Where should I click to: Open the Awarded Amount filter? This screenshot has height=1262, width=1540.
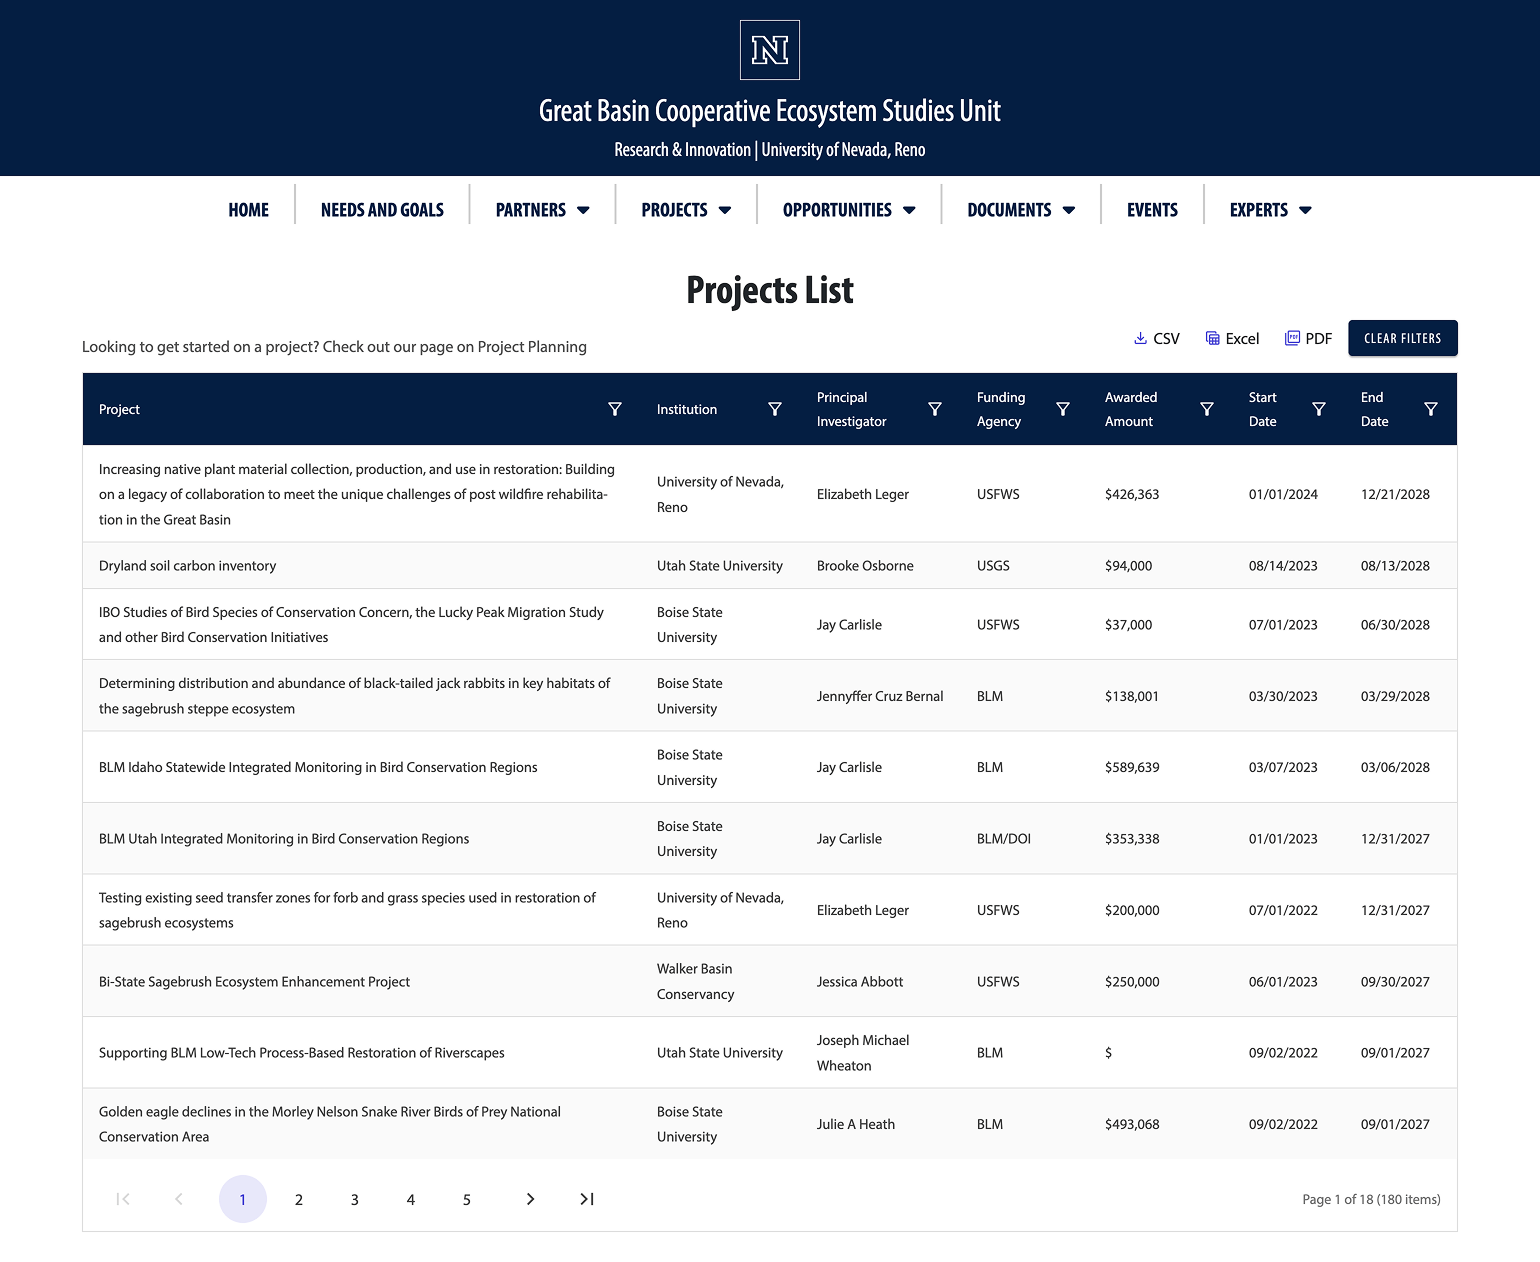click(1207, 409)
